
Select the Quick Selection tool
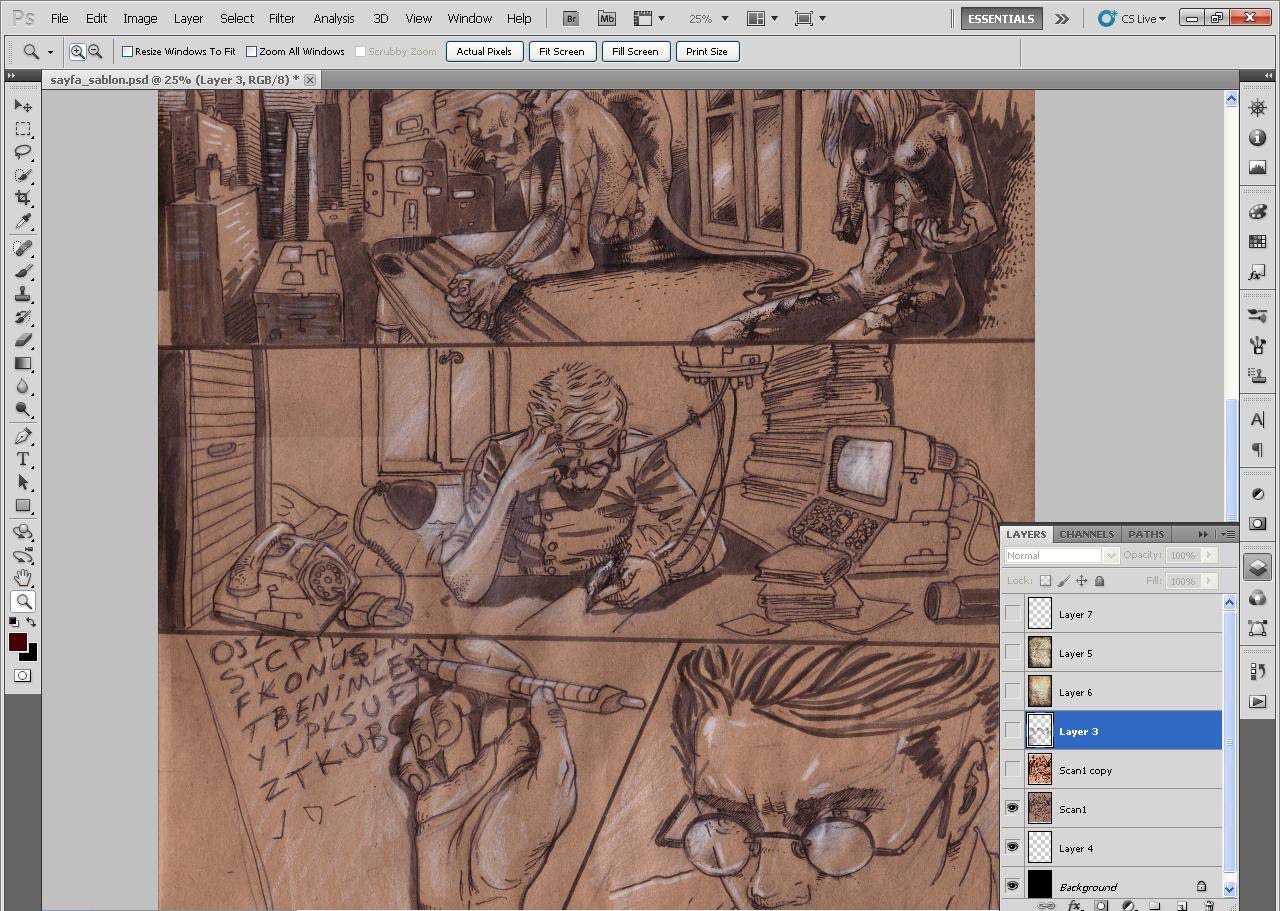pyautogui.click(x=23, y=175)
